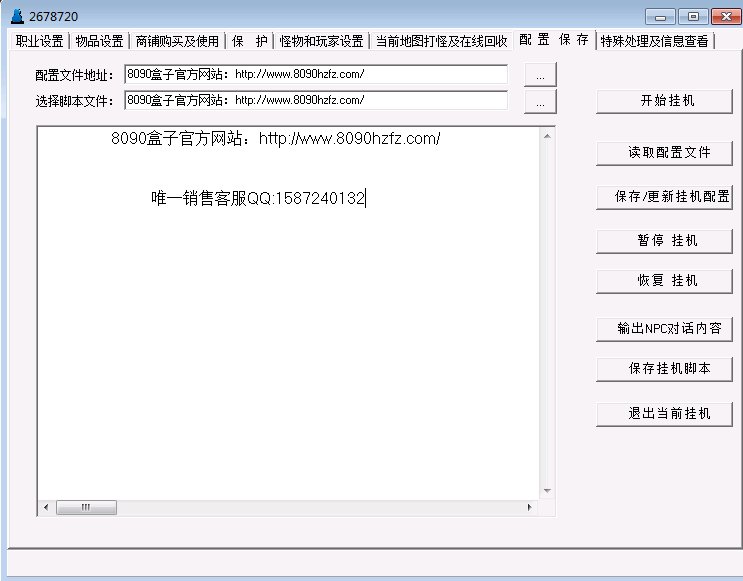This screenshot has width=743, height=581.
Task: Open the 职业设置 tab
Action: click(39, 41)
